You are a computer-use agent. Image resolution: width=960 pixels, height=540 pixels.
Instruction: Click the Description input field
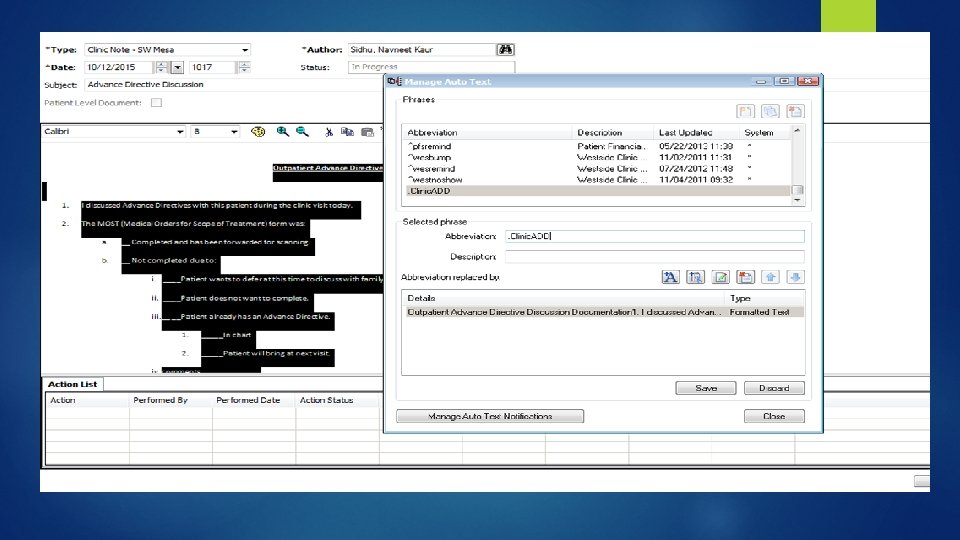(x=654, y=256)
